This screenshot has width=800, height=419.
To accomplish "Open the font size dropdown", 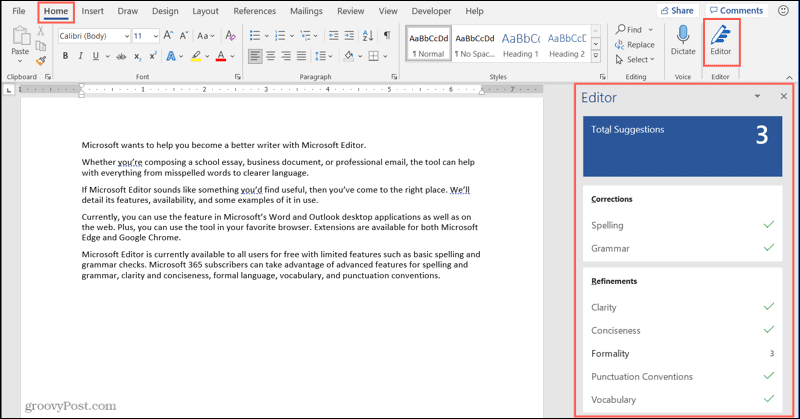I will 155,36.
